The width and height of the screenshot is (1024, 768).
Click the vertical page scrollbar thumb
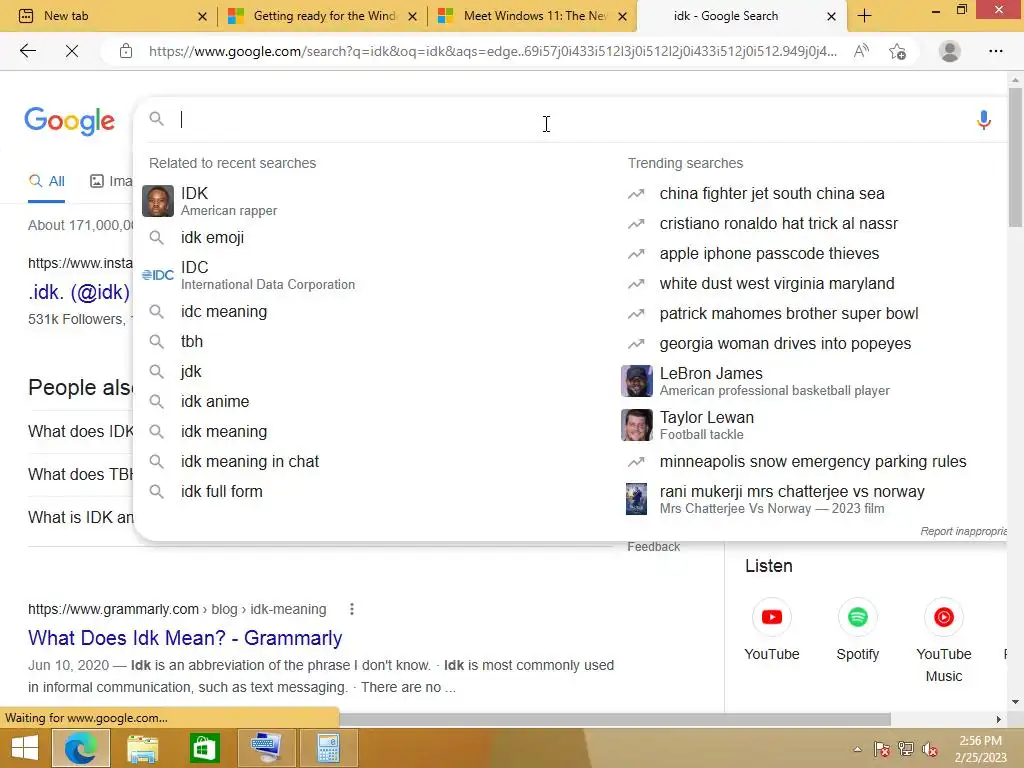click(1015, 158)
